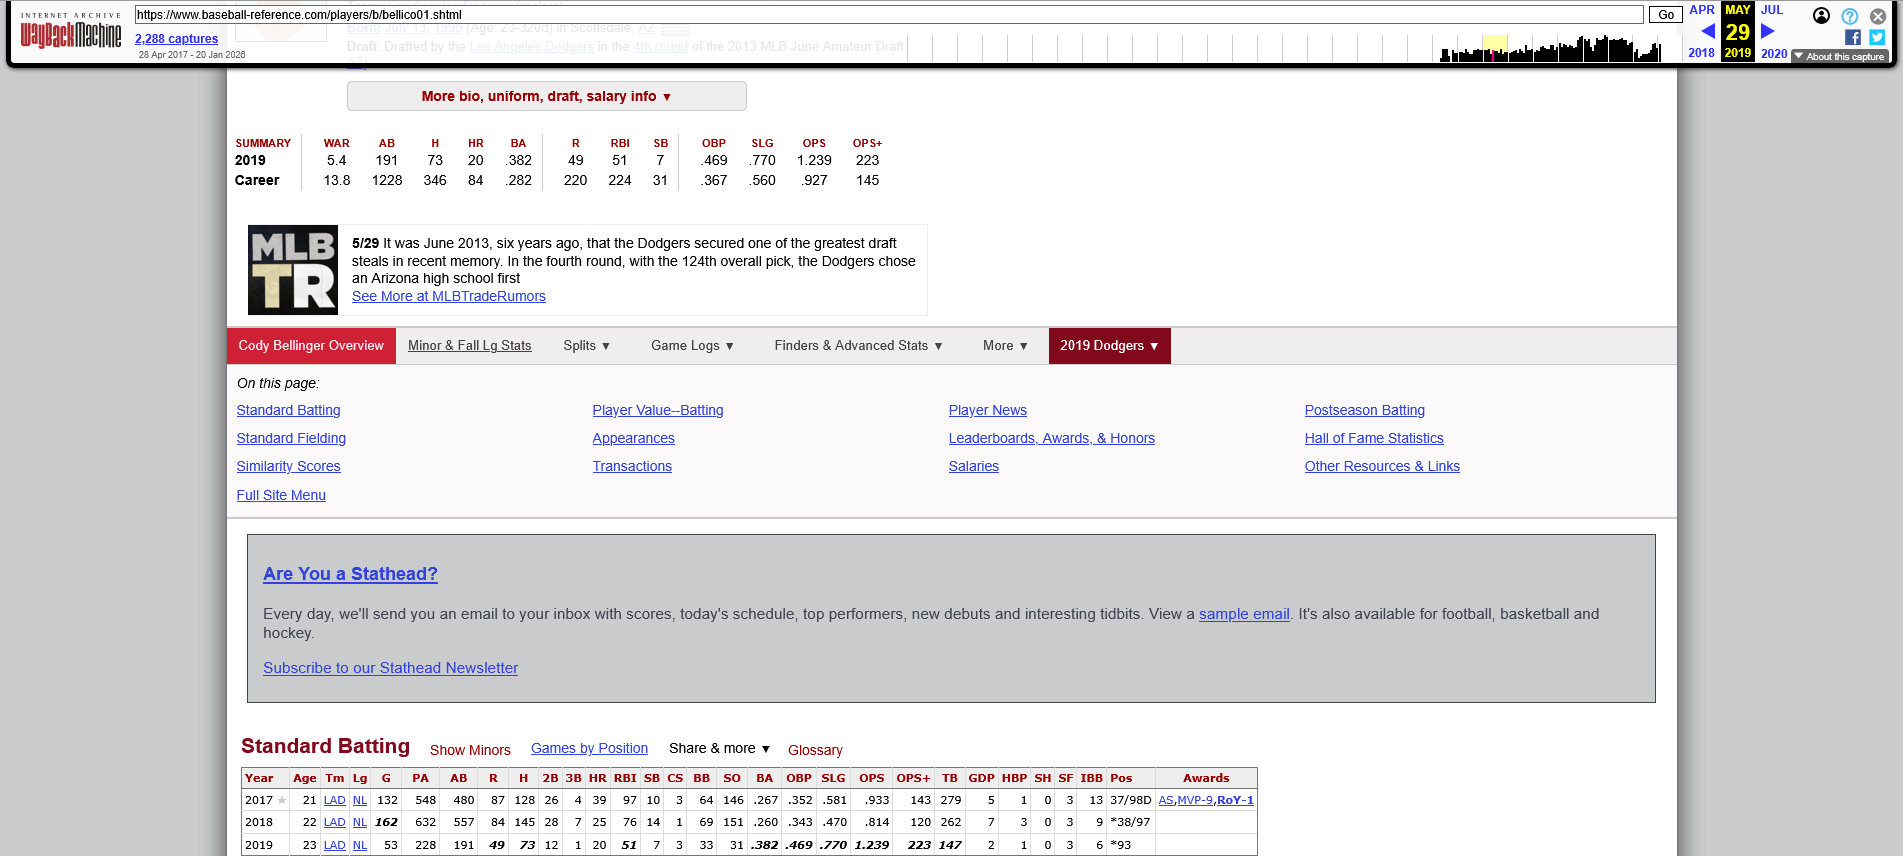The image size is (1903, 856).
Task: Select JUL in capture navigation
Action: 1772,10
